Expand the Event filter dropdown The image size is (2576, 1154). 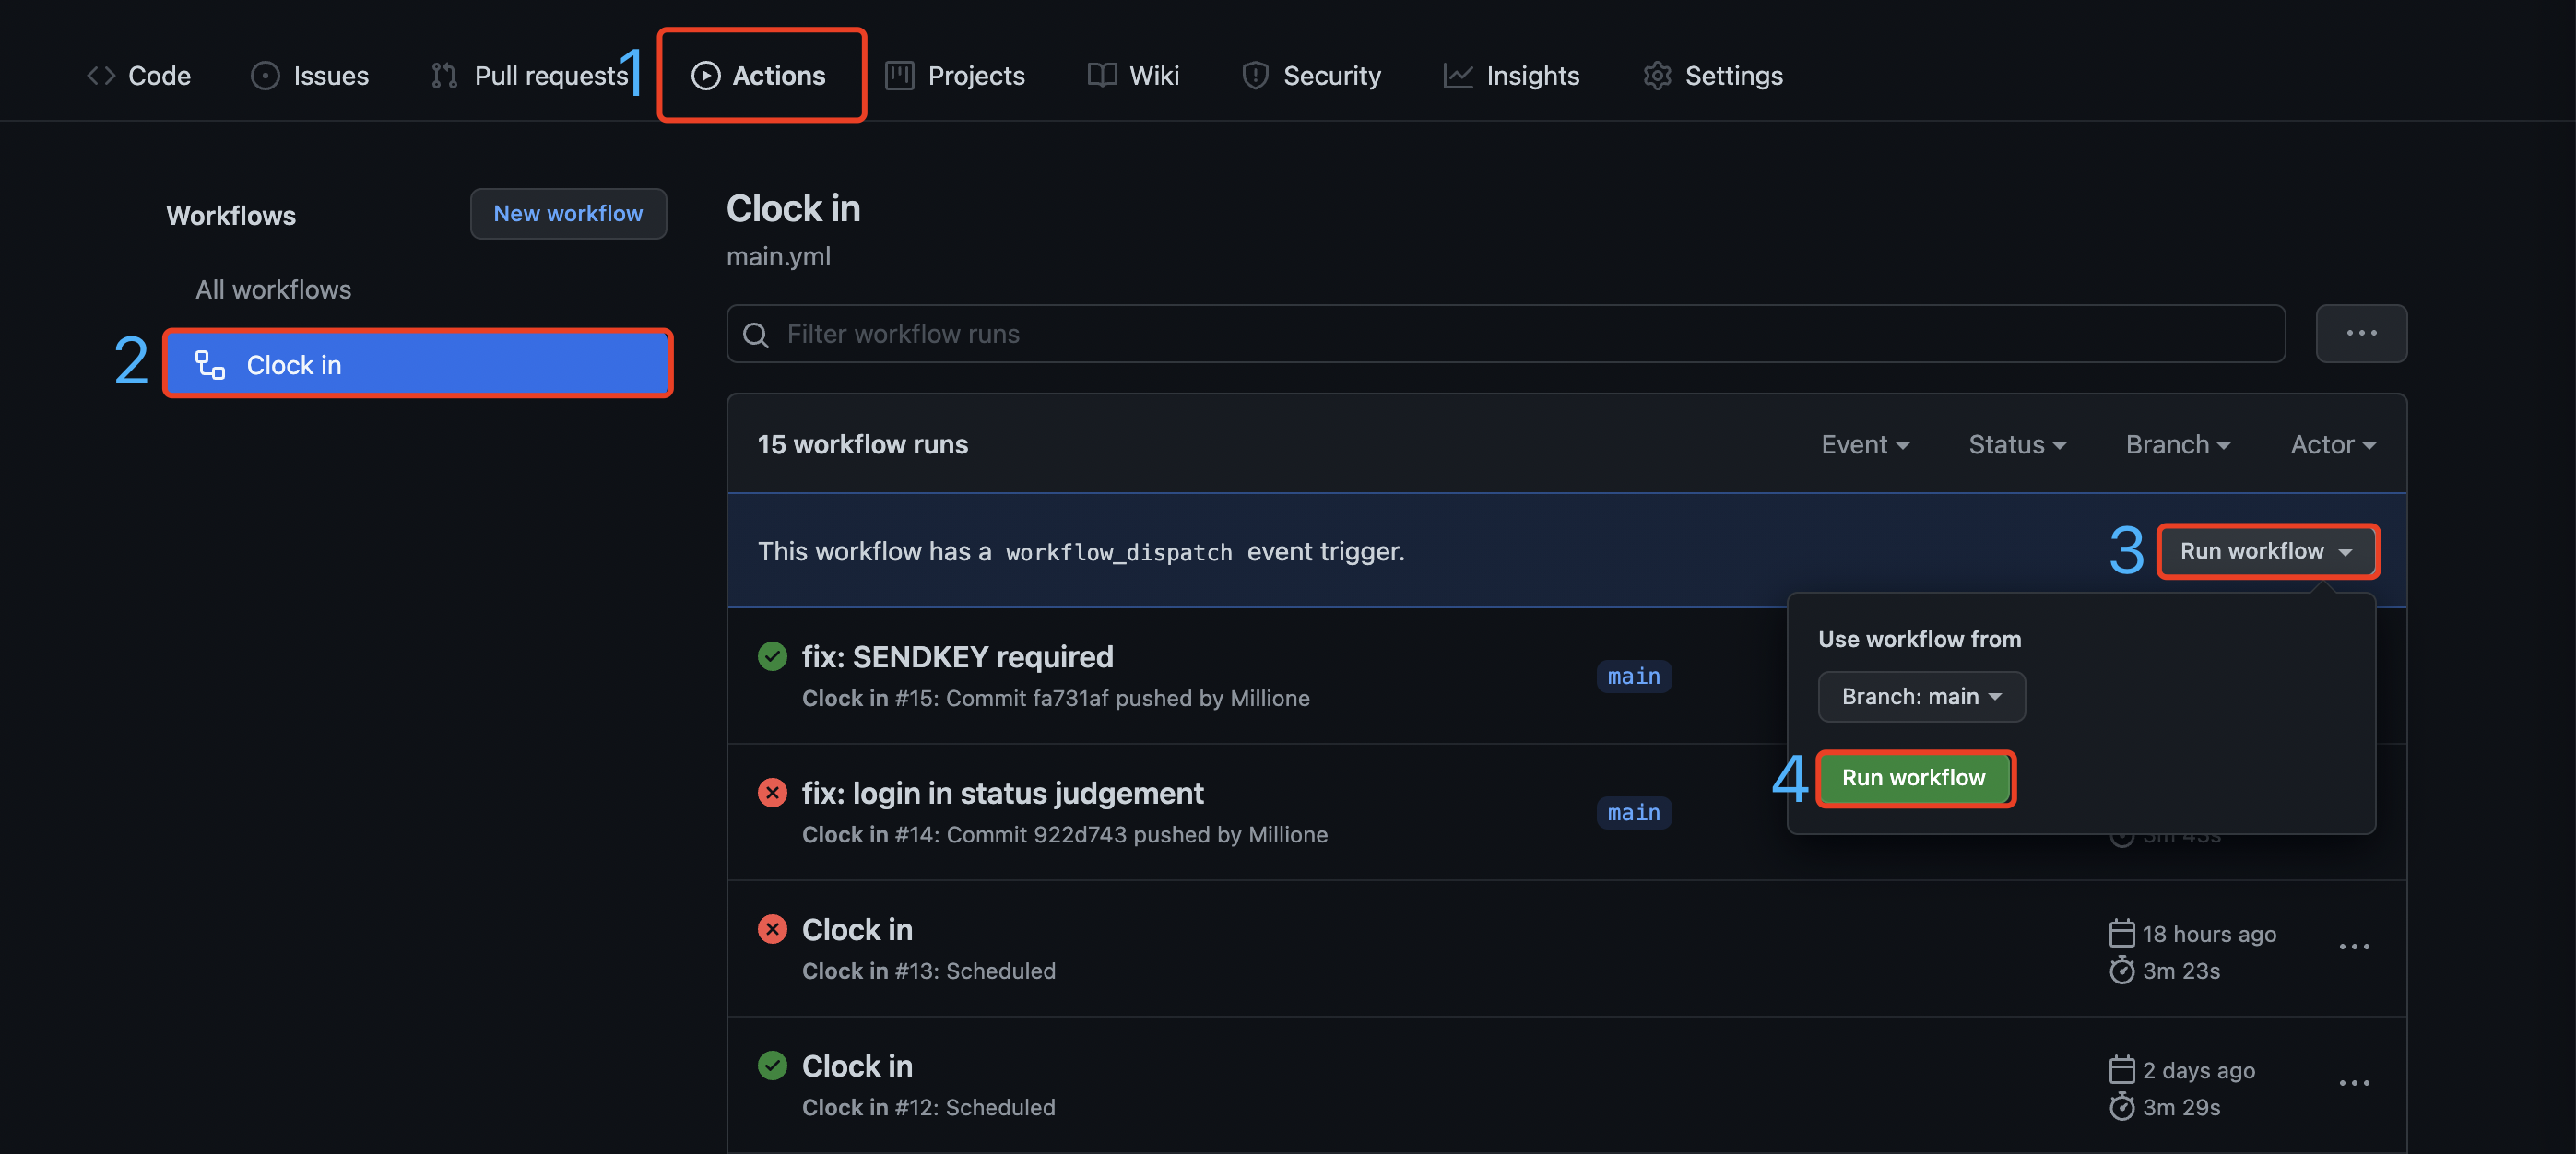(x=1864, y=445)
